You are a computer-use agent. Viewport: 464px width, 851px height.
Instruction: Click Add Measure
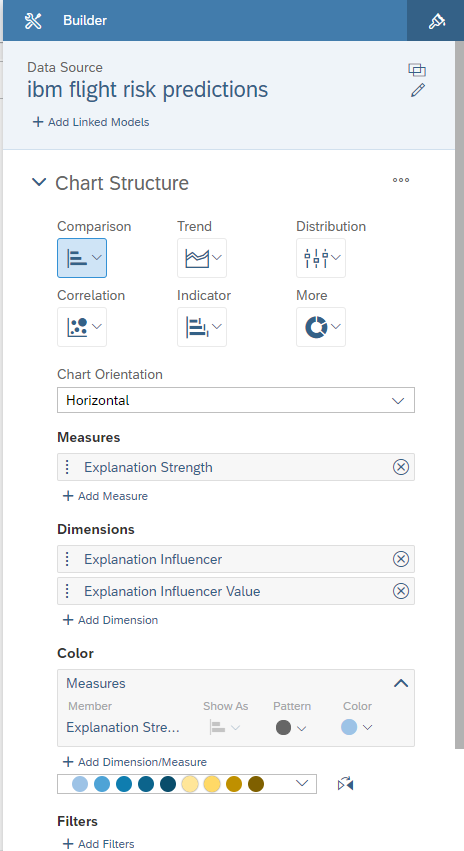point(106,496)
